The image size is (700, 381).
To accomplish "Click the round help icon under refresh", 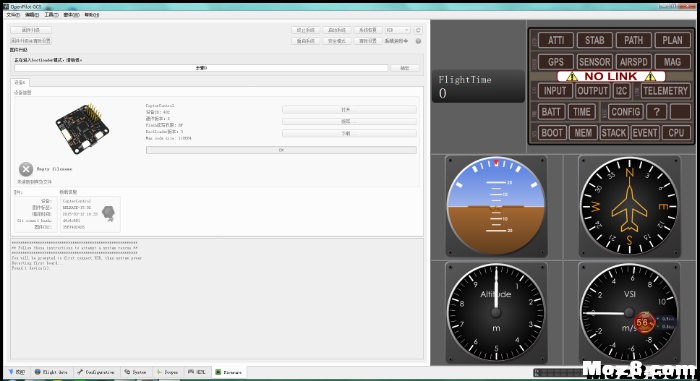I will (x=418, y=41).
